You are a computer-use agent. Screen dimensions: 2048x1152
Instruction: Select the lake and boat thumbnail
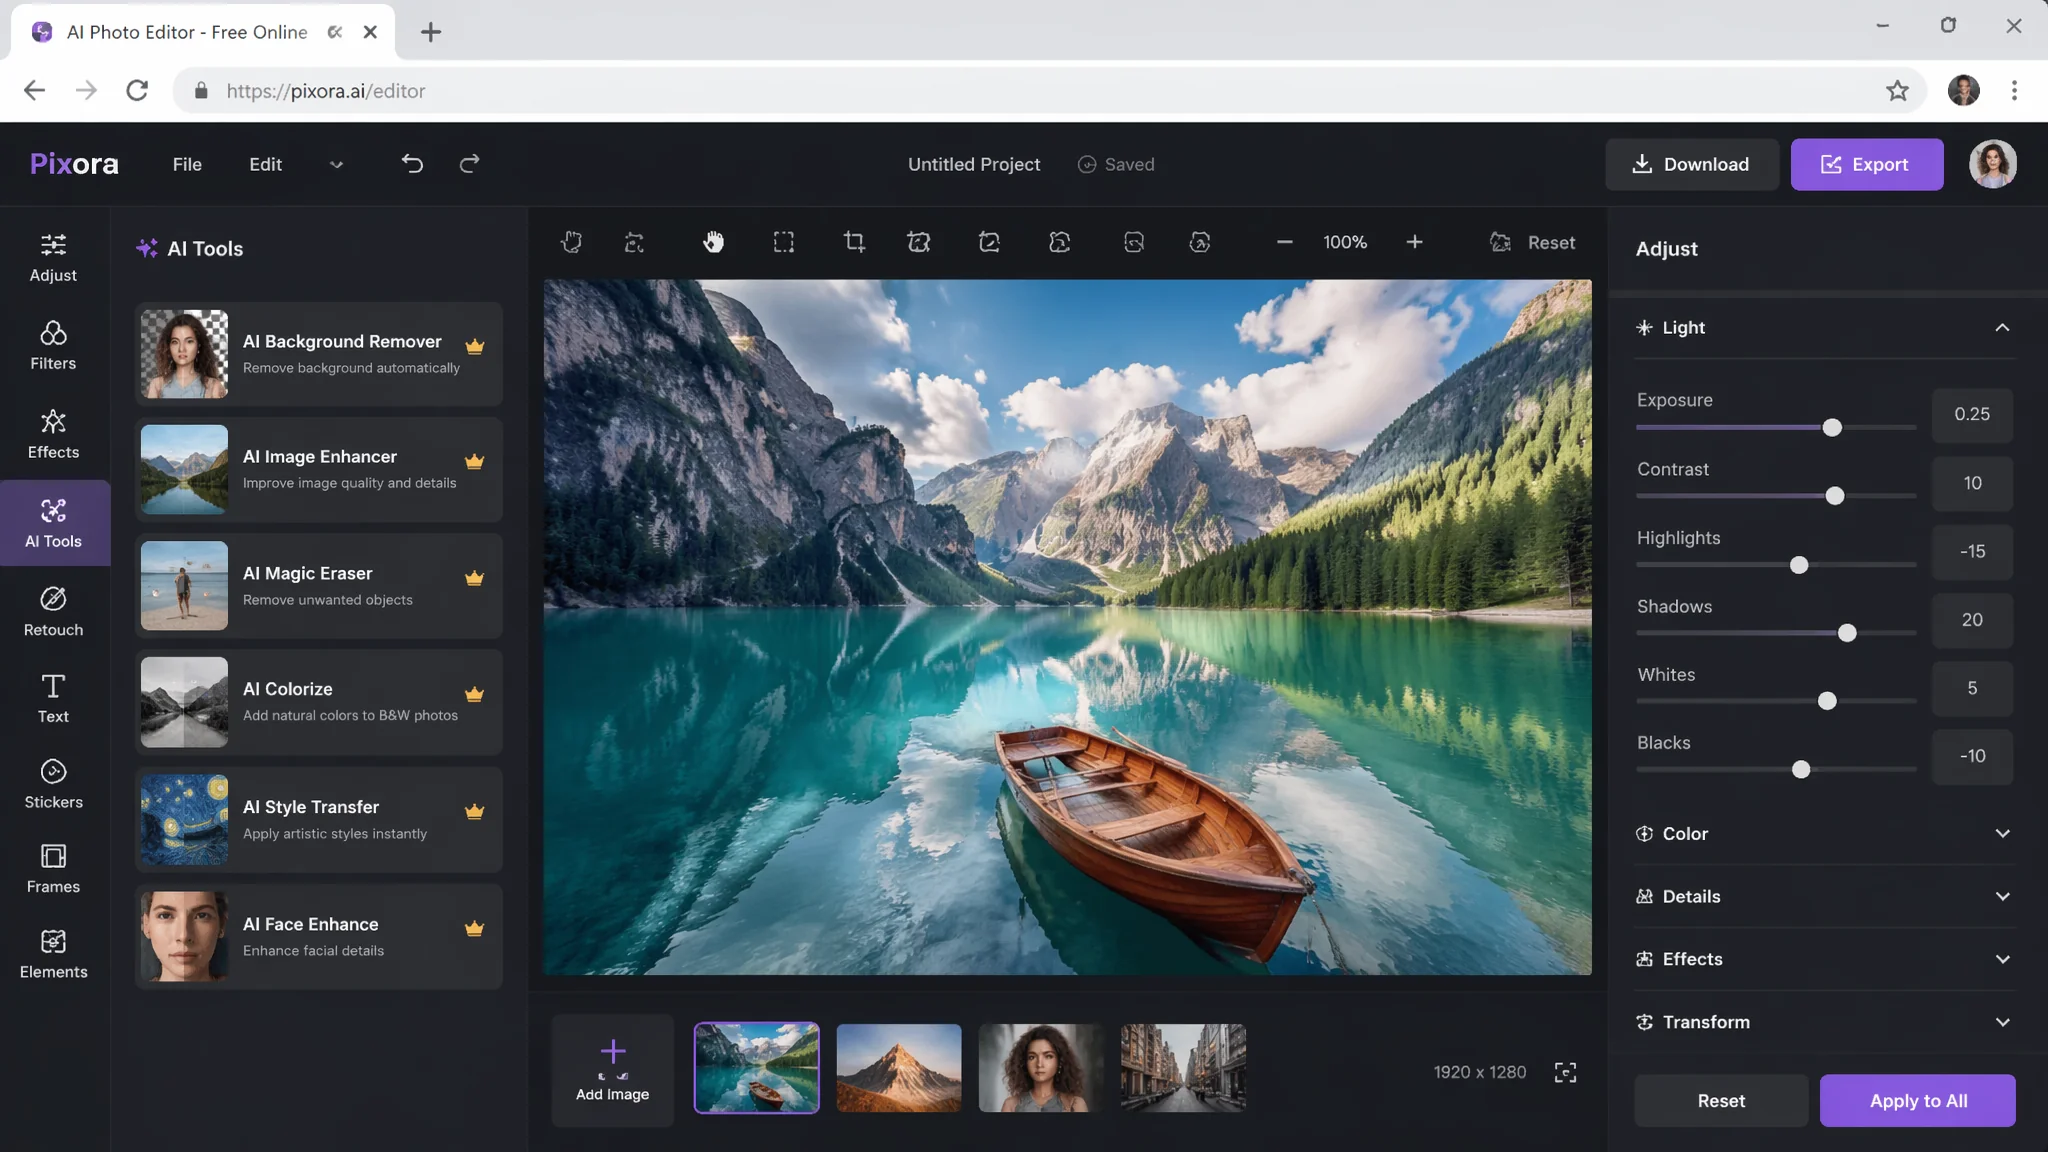coord(756,1068)
